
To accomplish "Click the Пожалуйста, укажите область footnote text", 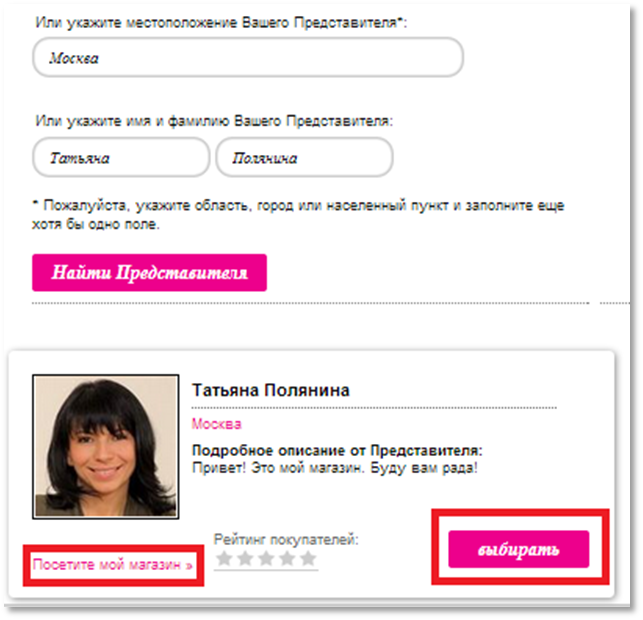I will (298, 214).
